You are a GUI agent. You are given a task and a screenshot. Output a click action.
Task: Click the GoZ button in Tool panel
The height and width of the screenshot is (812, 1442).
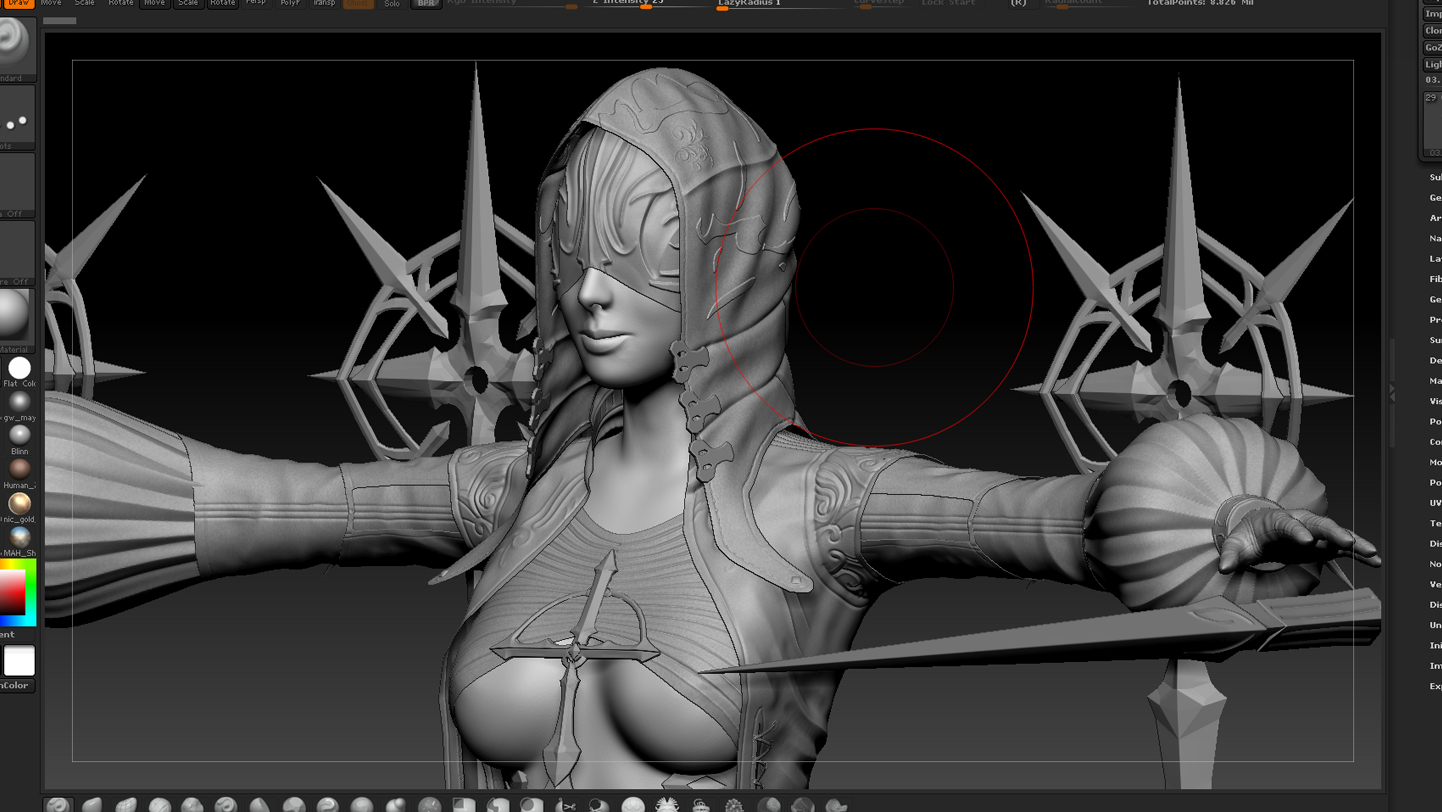(x=1433, y=47)
